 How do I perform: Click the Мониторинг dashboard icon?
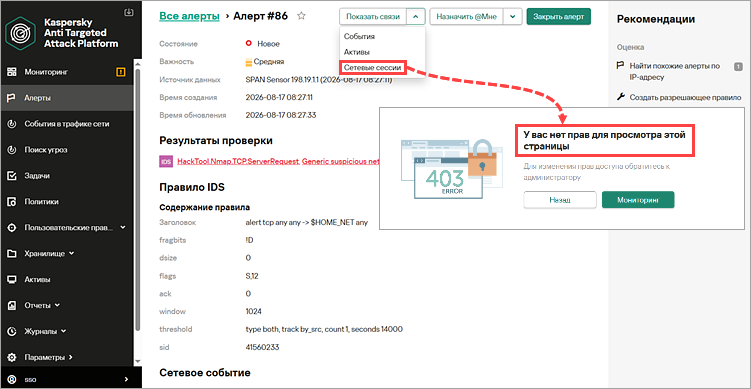(12, 72)
